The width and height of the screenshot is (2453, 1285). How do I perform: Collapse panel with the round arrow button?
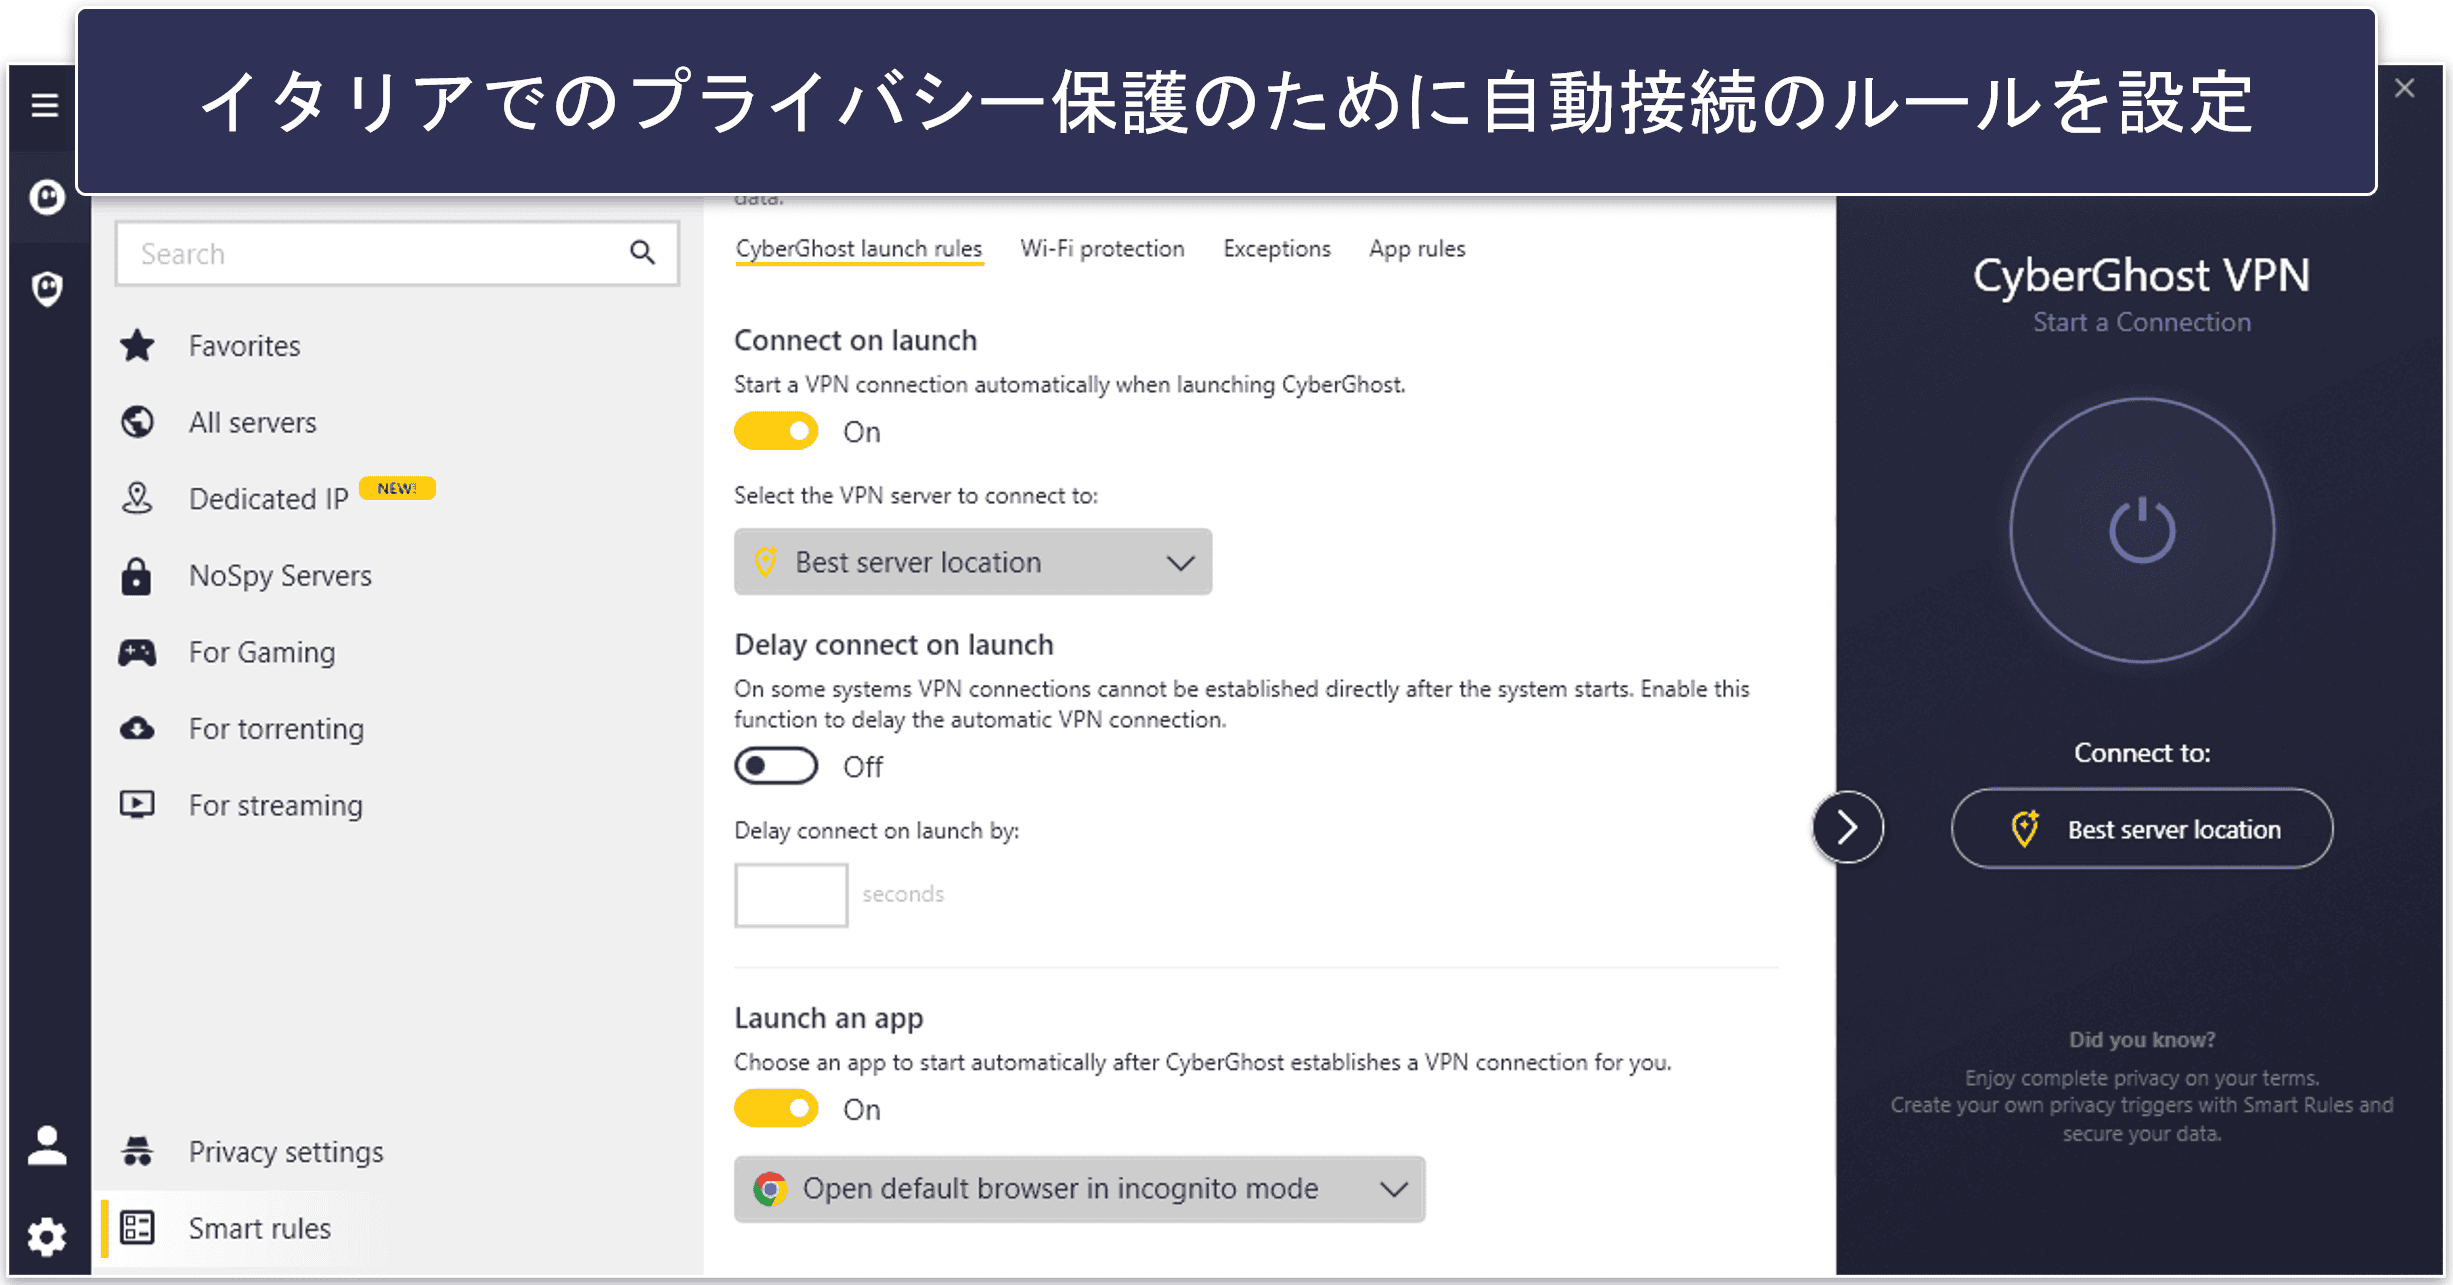[x=1848, y=827]
